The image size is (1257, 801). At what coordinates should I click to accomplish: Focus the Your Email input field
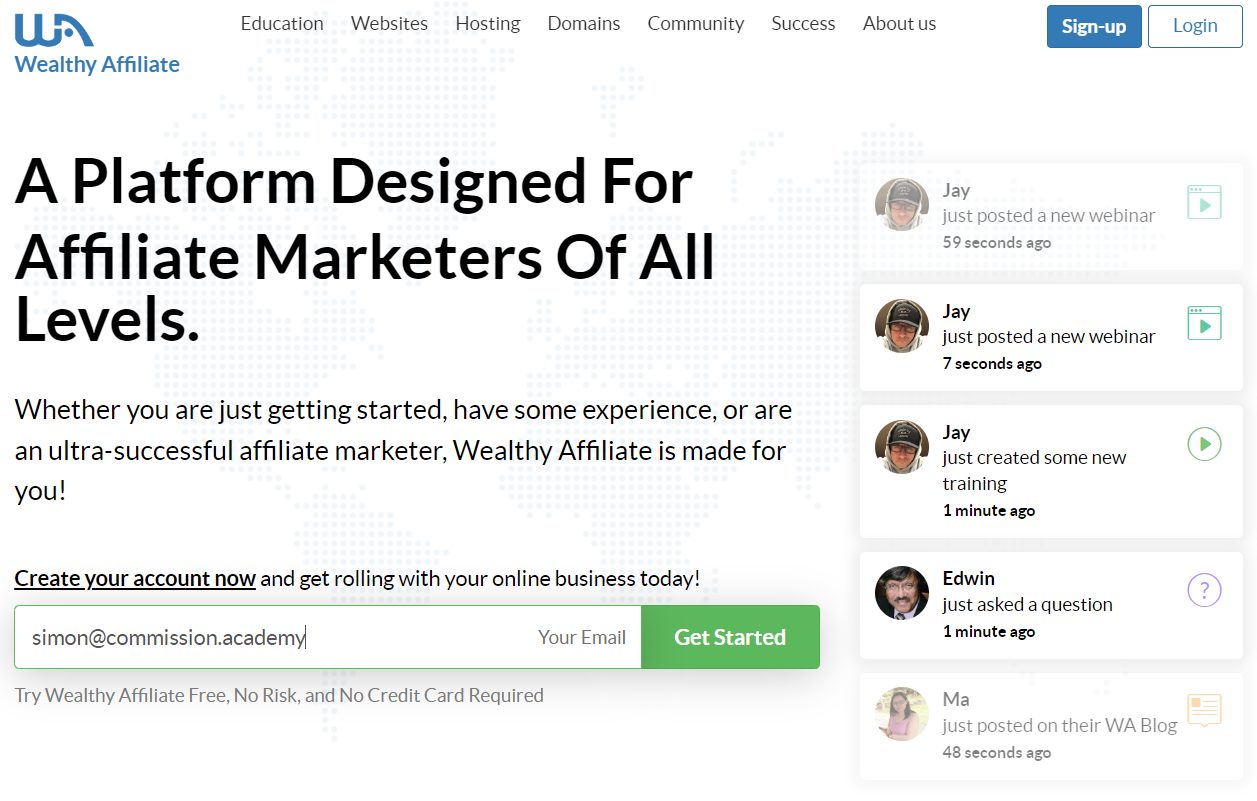pyautogui.click(x=328, y=637)
